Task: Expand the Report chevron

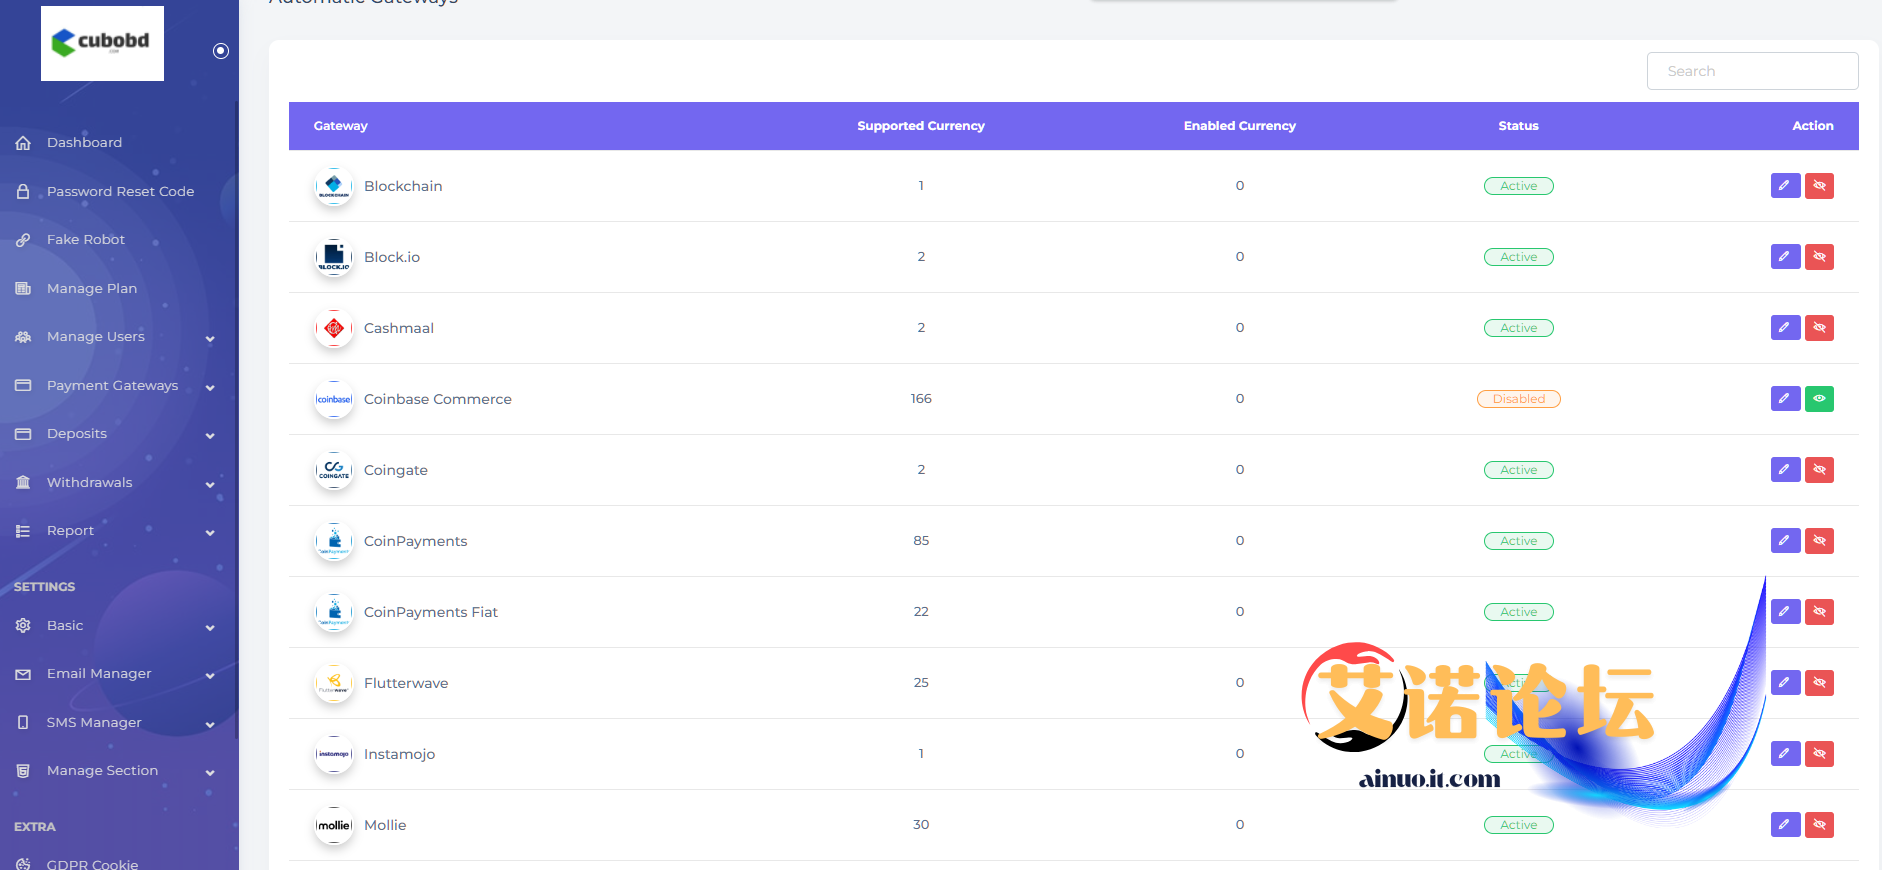Action: [x=210, y=533]
